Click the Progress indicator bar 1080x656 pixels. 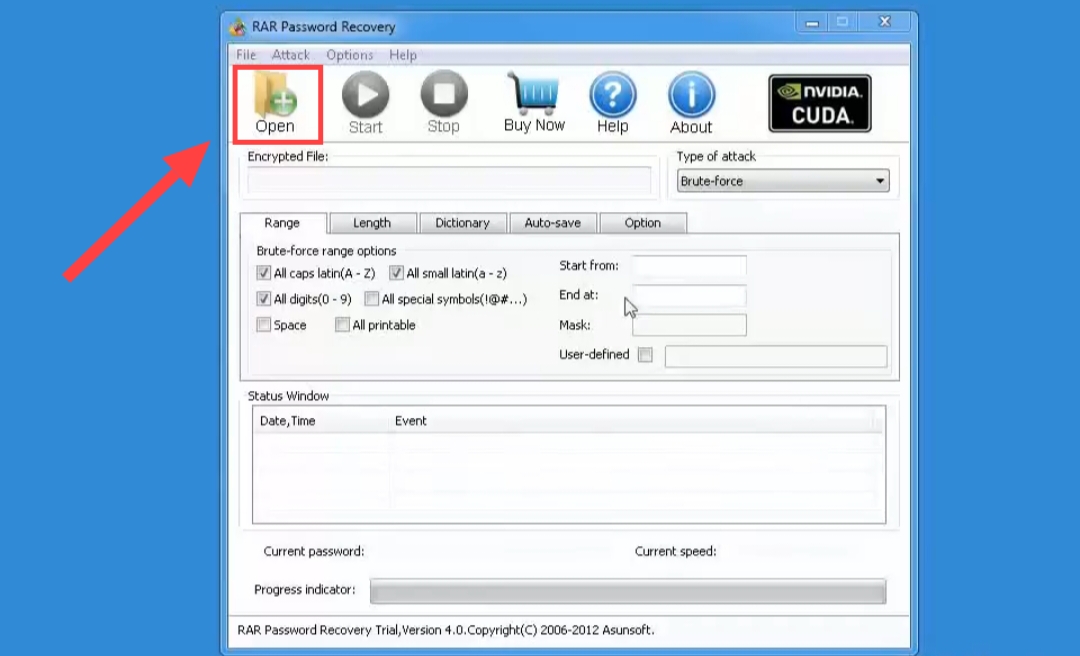point(628,591)
